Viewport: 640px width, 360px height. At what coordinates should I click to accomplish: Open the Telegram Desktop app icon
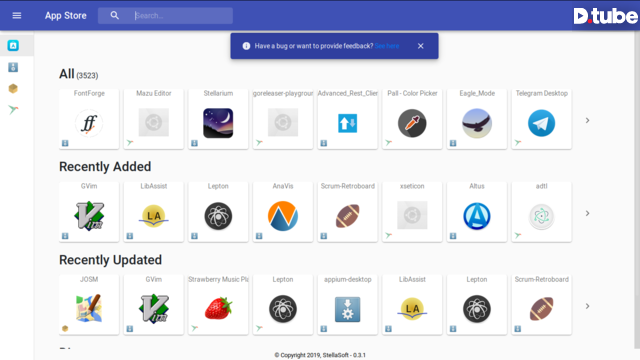click(541, 123)
